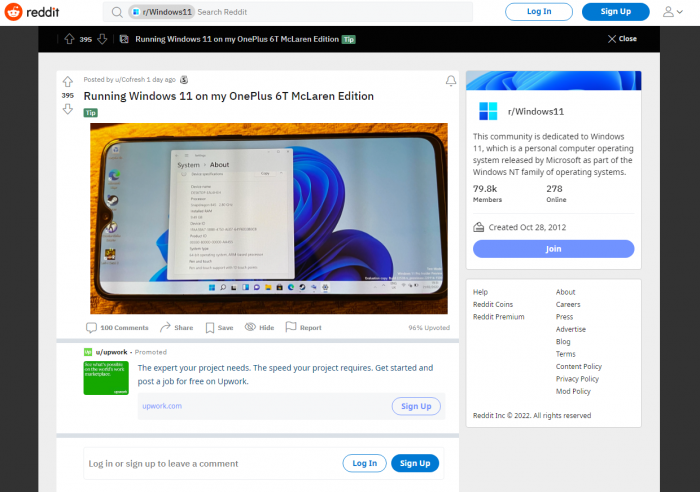
Task: Click Log In in comment box
Action: point(365,463)
